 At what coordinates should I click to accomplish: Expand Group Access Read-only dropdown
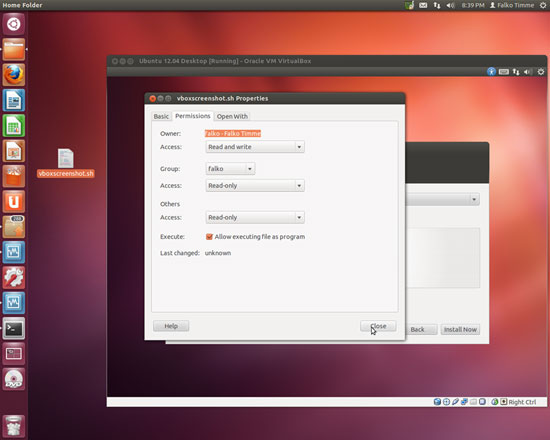click(255, 186)
